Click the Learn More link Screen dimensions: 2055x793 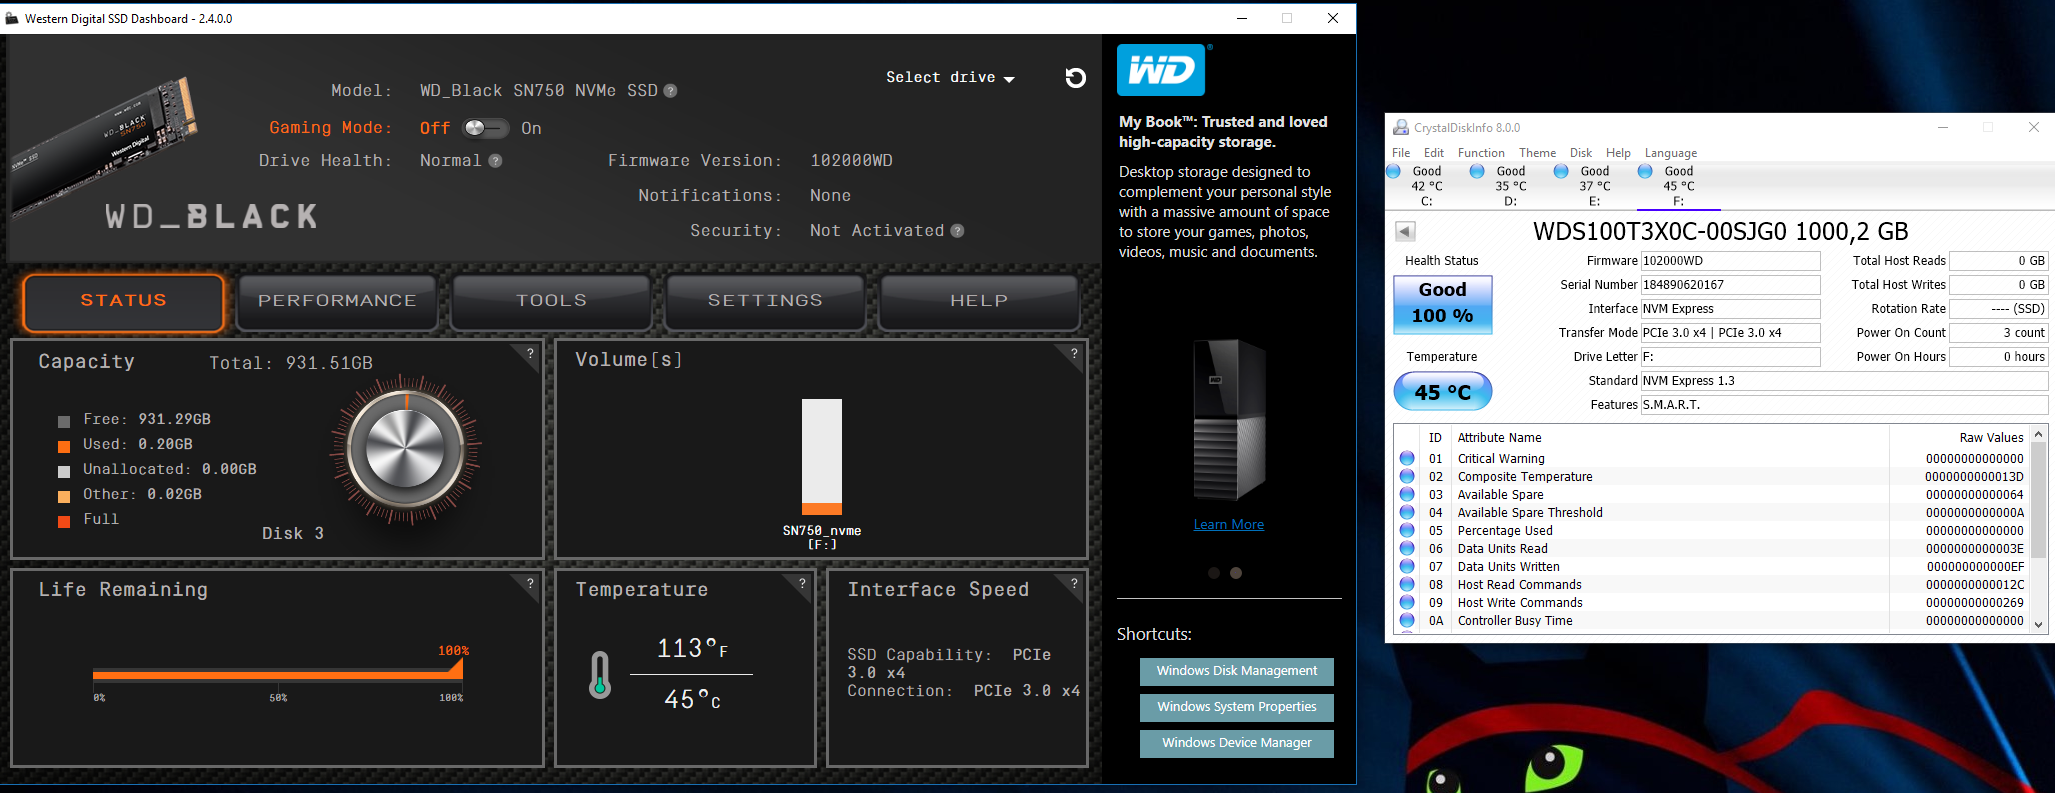point(1229,525)
